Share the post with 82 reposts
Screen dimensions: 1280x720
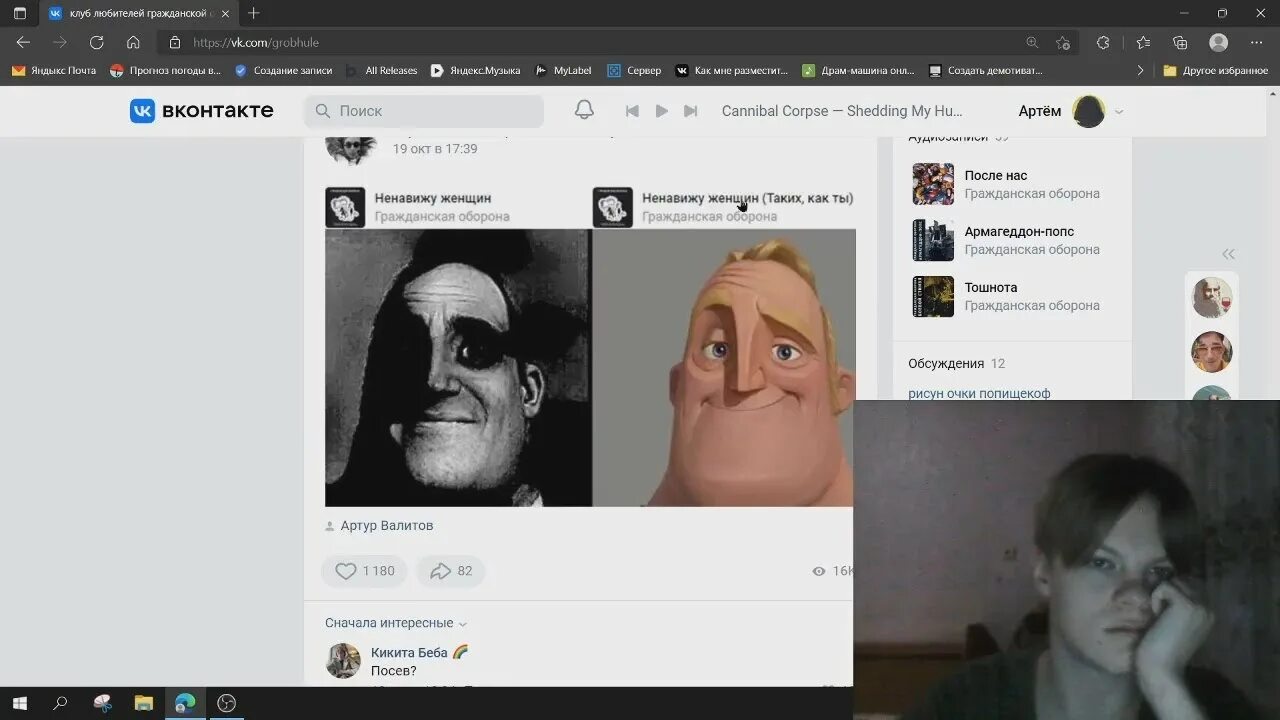(451, 571)
